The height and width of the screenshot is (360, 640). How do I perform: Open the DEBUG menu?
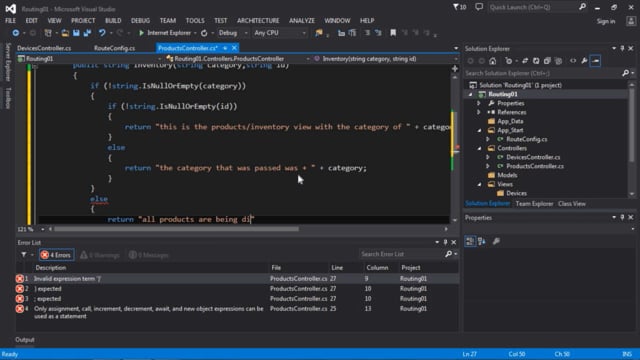click(x=140, y=20)
